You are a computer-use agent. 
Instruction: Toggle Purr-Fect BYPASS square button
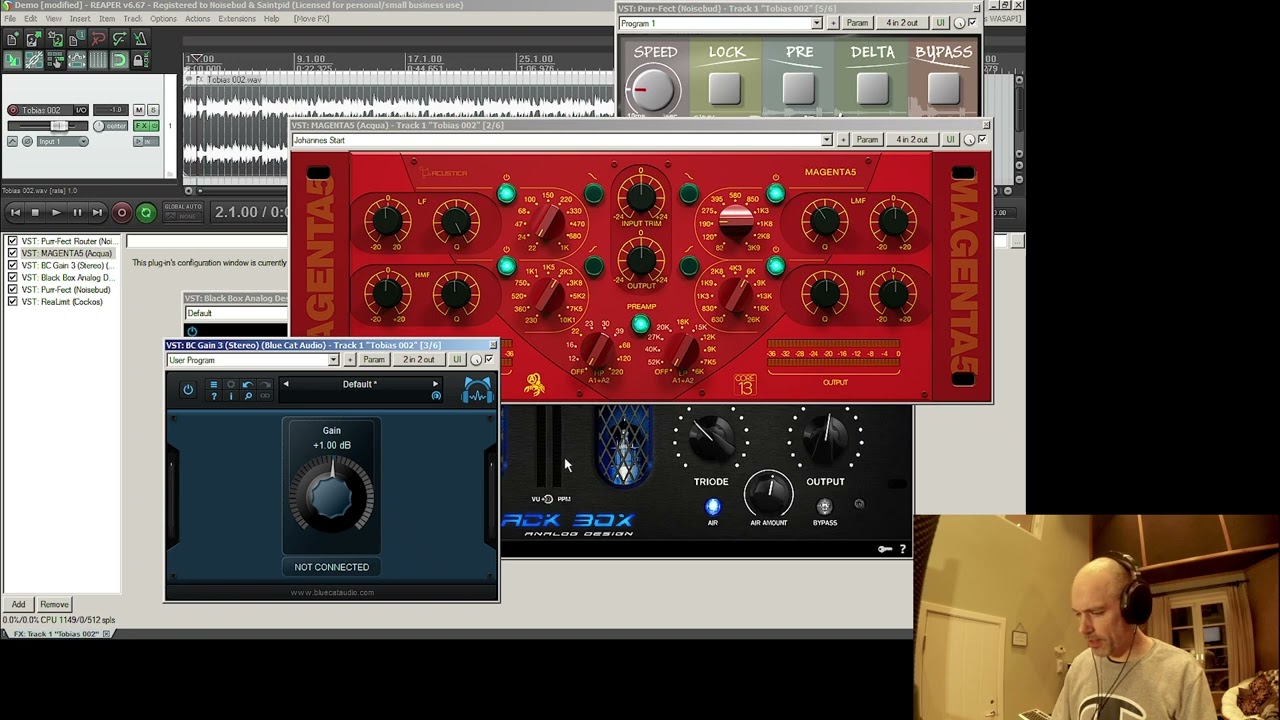point(943,90)
